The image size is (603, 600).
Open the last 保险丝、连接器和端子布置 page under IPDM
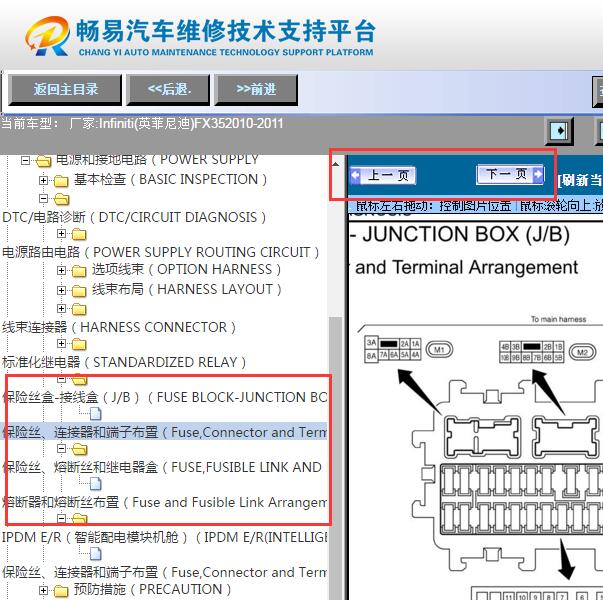(x=165, y=573)
